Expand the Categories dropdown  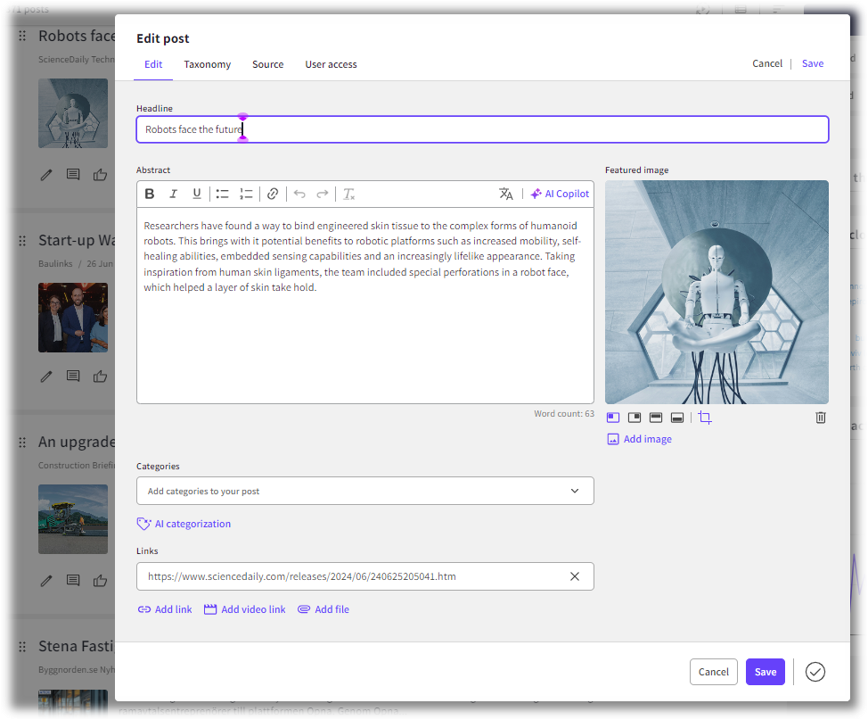(574, 491)
